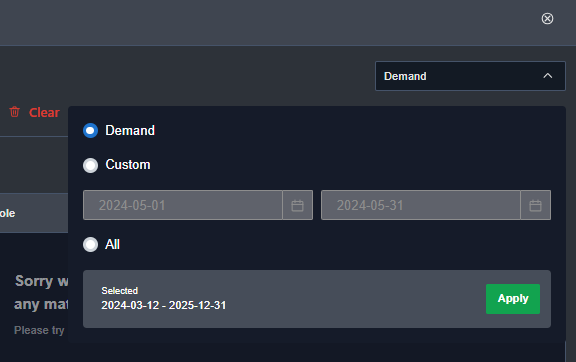Select the All radio button circle
The height and width of the screenshot is (362, 576).
[90, 244]
